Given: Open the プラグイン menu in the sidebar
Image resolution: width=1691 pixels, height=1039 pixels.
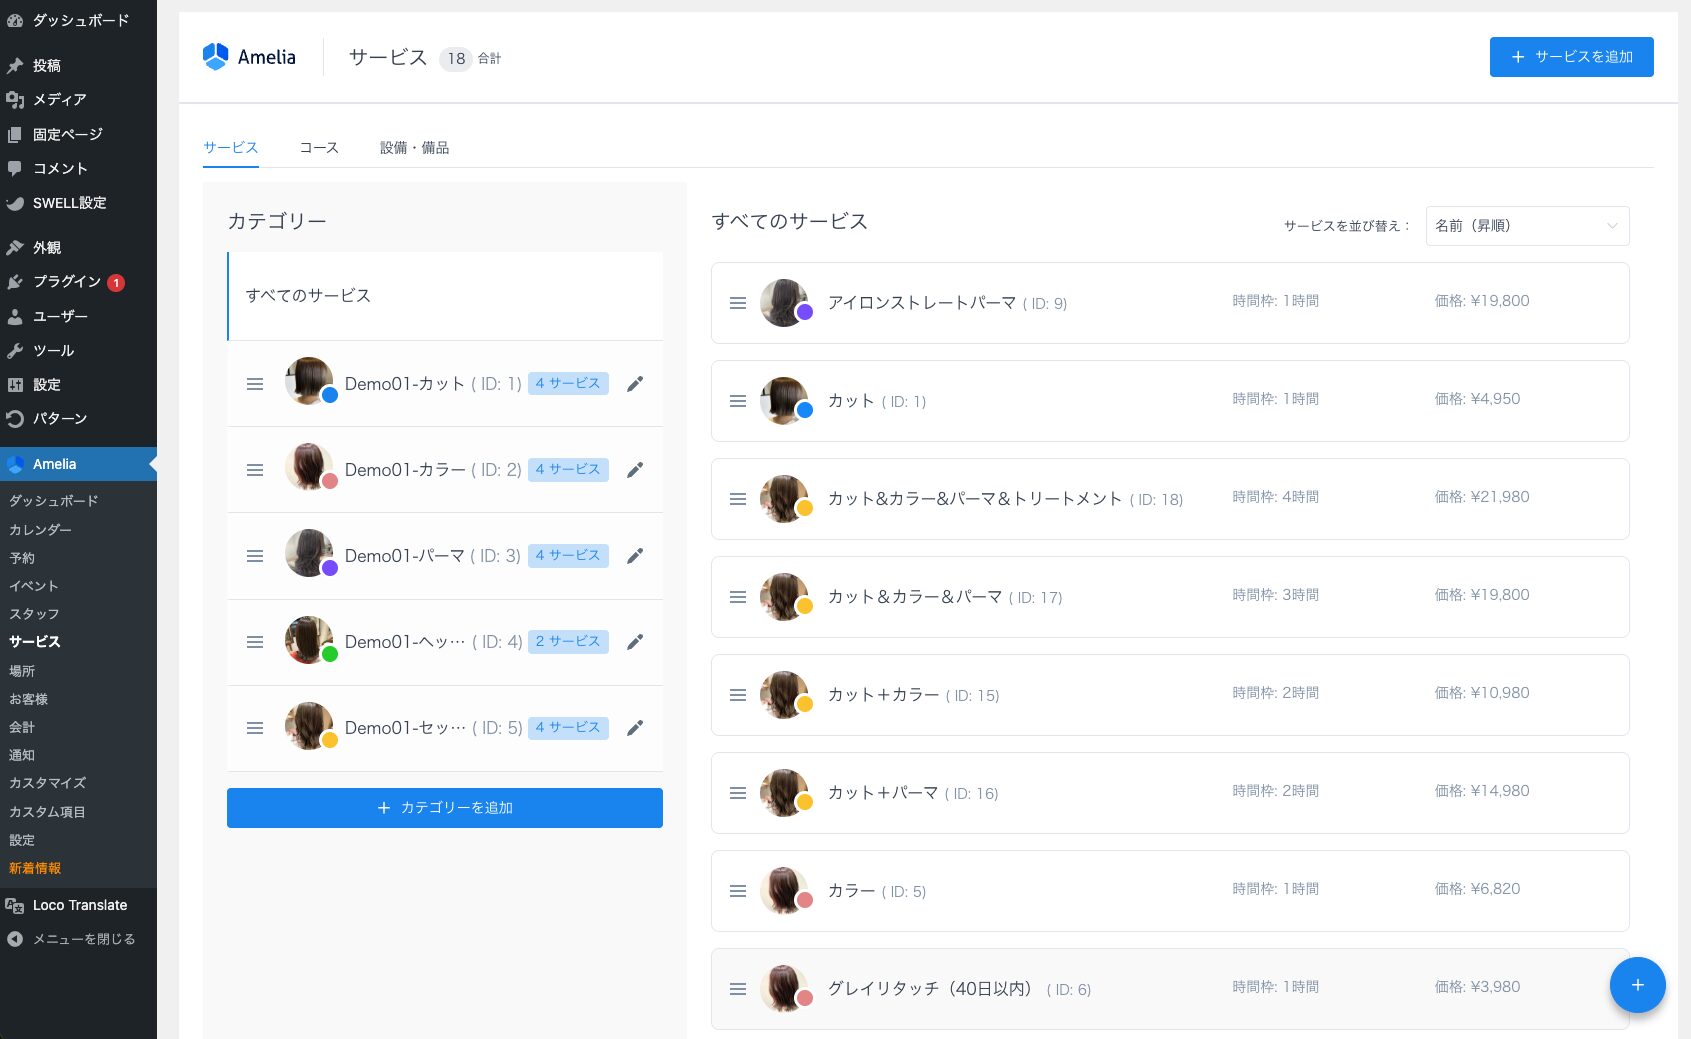Looking at the screenshot, I should coord(66,282).
